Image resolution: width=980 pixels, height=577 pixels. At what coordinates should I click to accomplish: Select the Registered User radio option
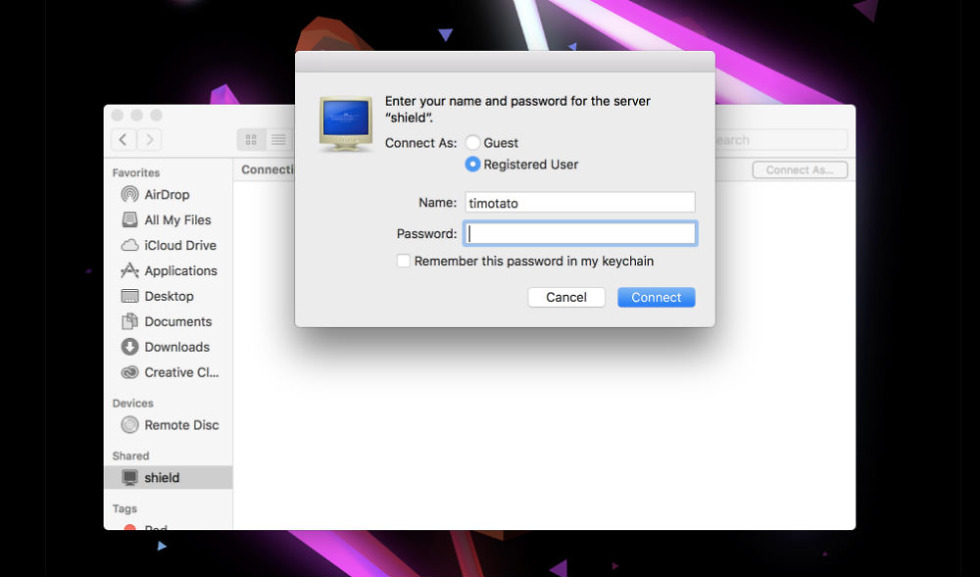tap(473, 164)
